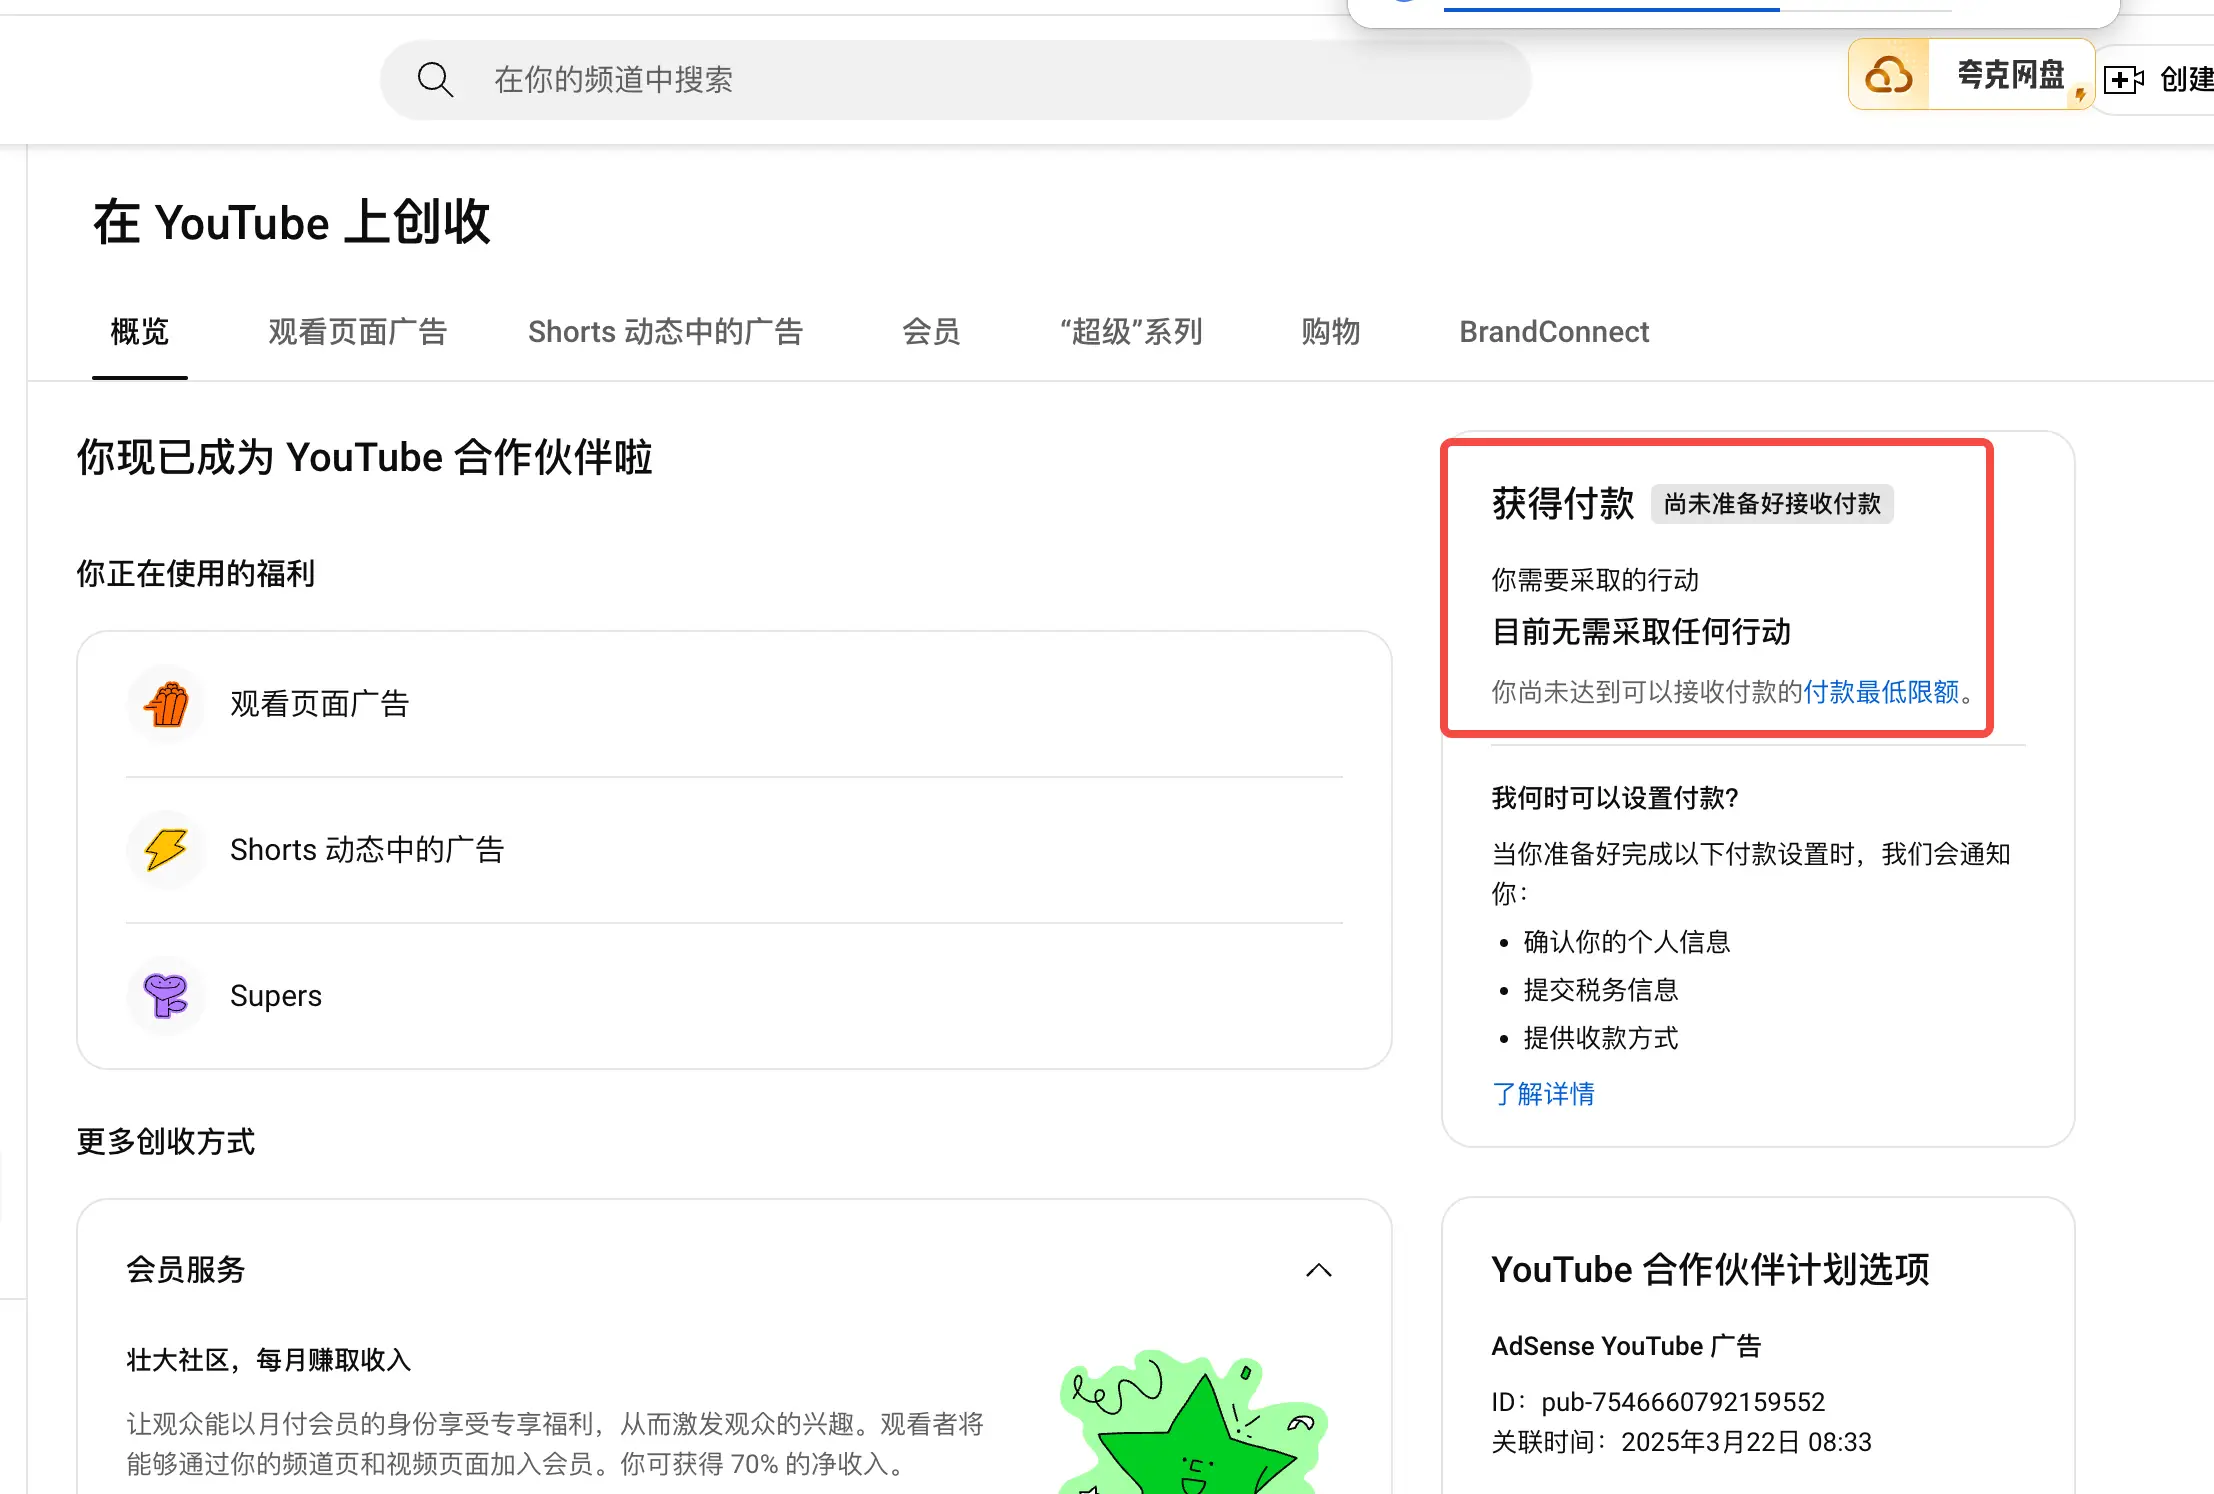Click the popcorn icon for watch page ads

pos(167,704)
